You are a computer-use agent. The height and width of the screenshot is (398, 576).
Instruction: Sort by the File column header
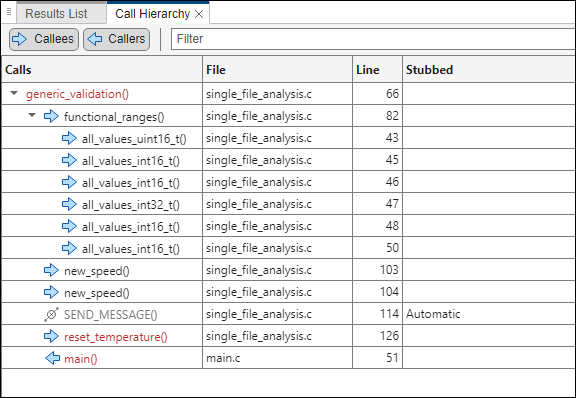277,69
